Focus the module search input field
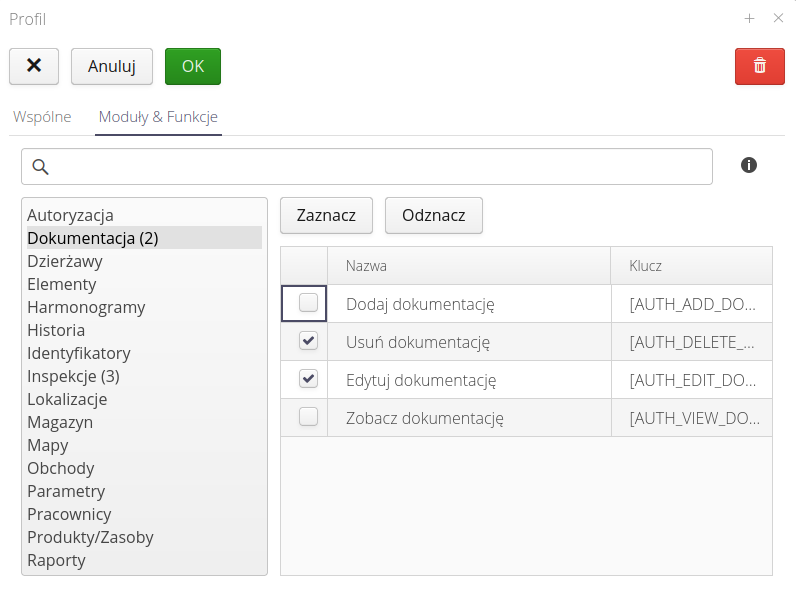Viewport: 796px width, 598px height. (x=380, y=167)
